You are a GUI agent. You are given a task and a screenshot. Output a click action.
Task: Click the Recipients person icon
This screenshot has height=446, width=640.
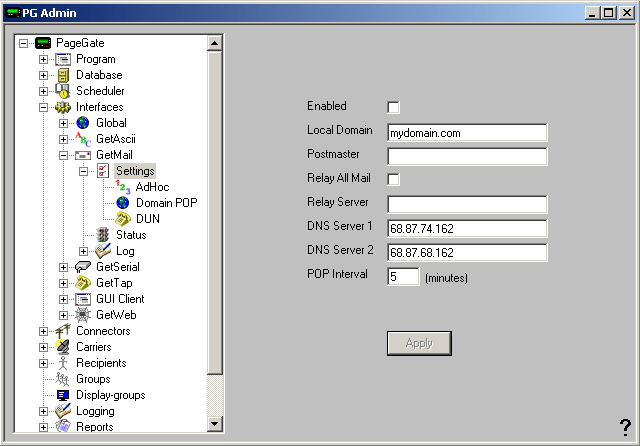63,363
